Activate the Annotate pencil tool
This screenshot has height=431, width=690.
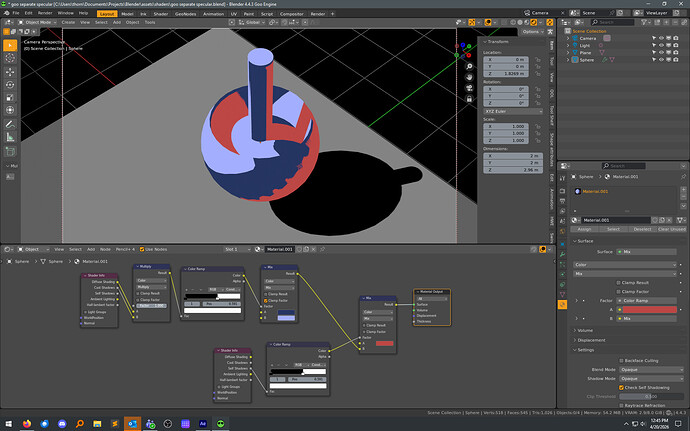(10, 124)
